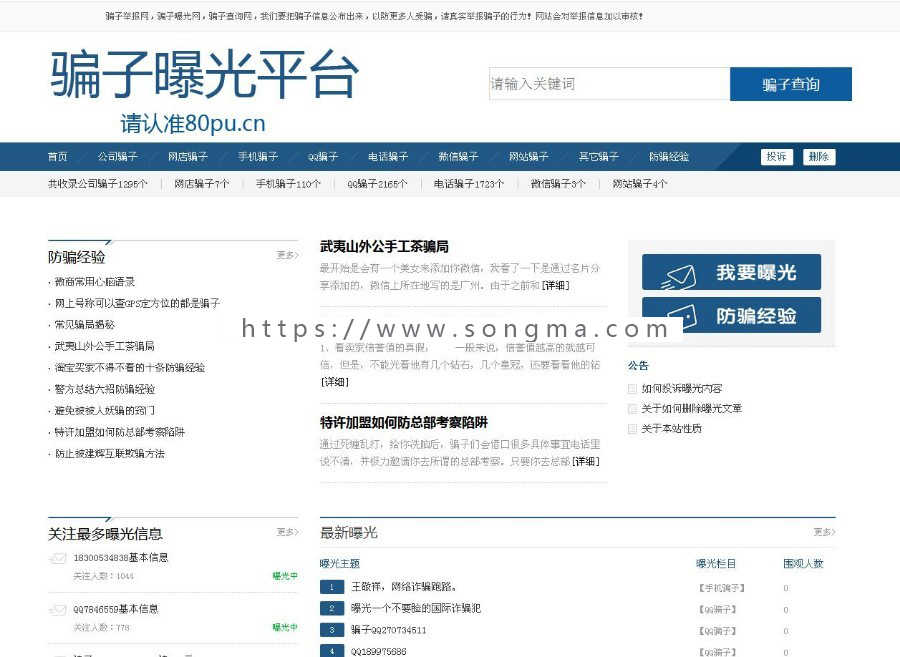
Task: Open exposure 王敬祥，网络诈骗跑路
Action: tap(404, 586)
